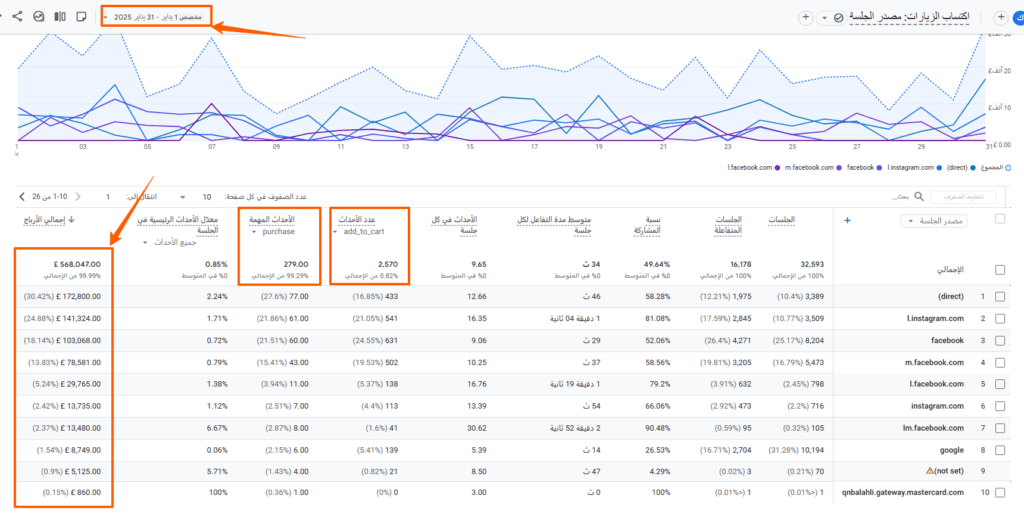1024x514 pixels.
Task: Click warning icon beside (not set) row
Action: [x=930, y=471]
